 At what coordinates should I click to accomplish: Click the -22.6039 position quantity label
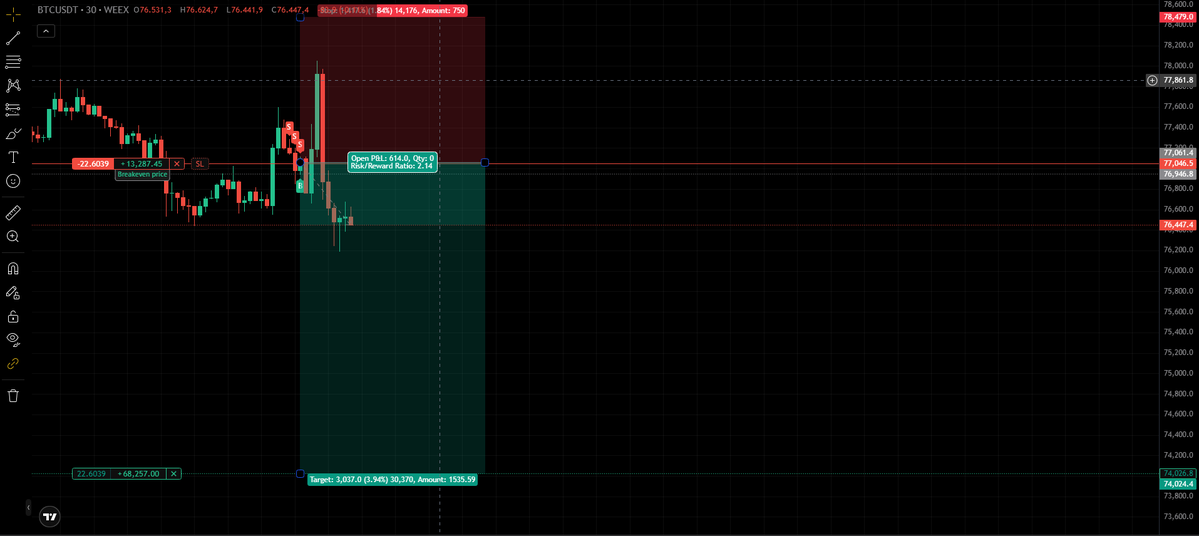pos(94,164)
